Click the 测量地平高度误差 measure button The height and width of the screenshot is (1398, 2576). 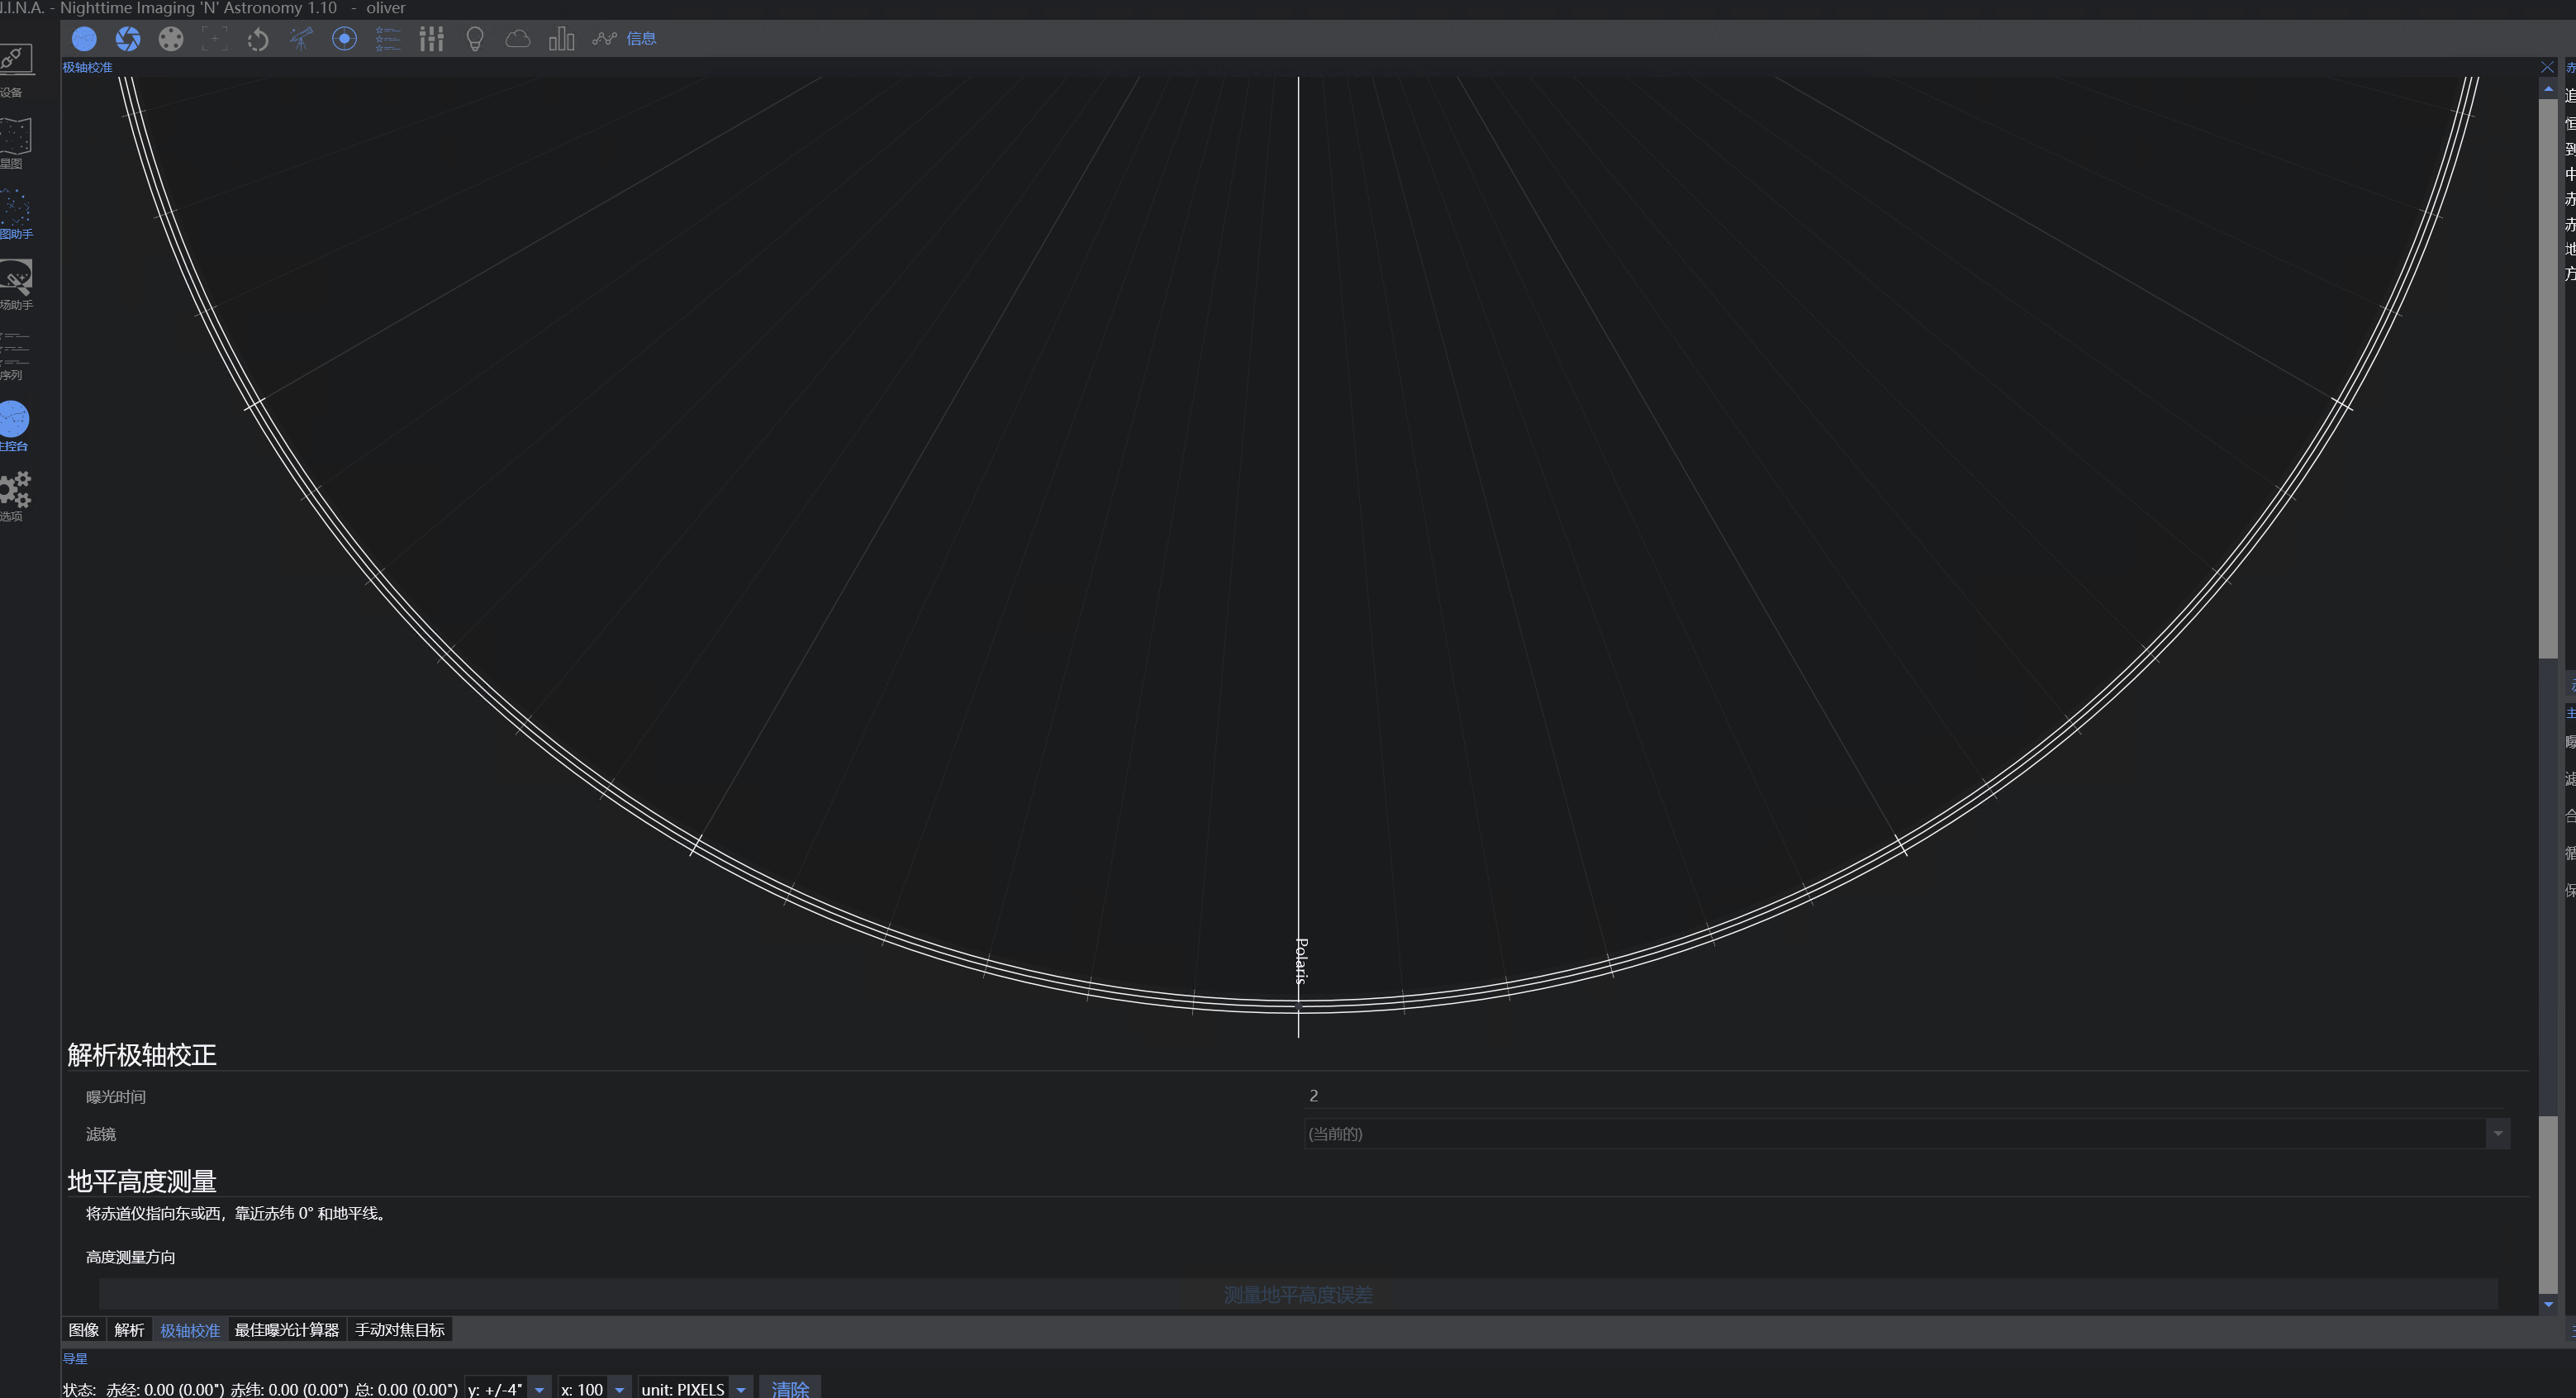[x=1298, y=1295]
